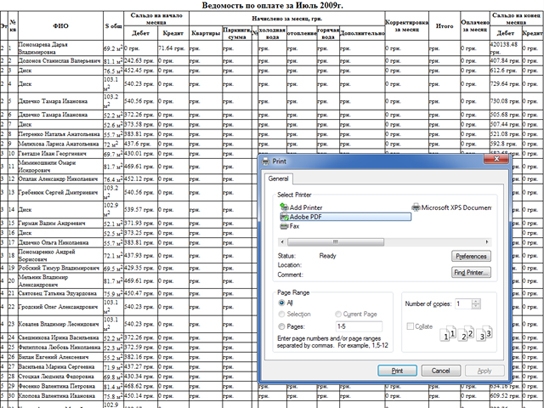Click the Number of copies field

(464, 304)
